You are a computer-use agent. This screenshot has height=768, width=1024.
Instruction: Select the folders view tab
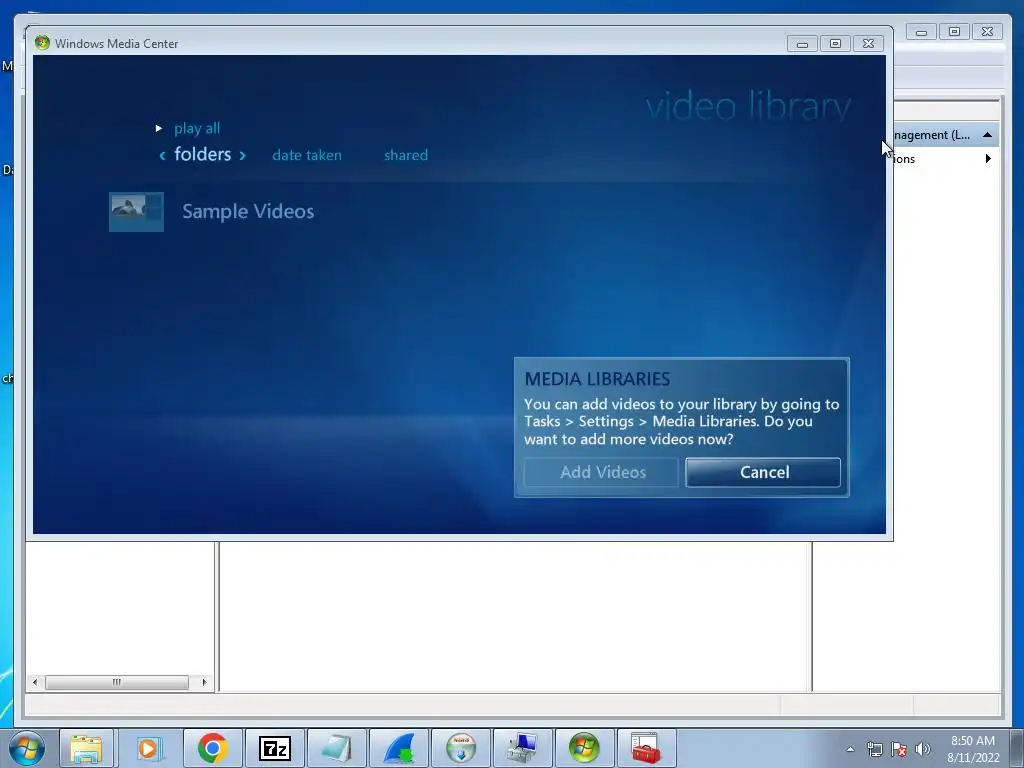(x=202, y=154)
